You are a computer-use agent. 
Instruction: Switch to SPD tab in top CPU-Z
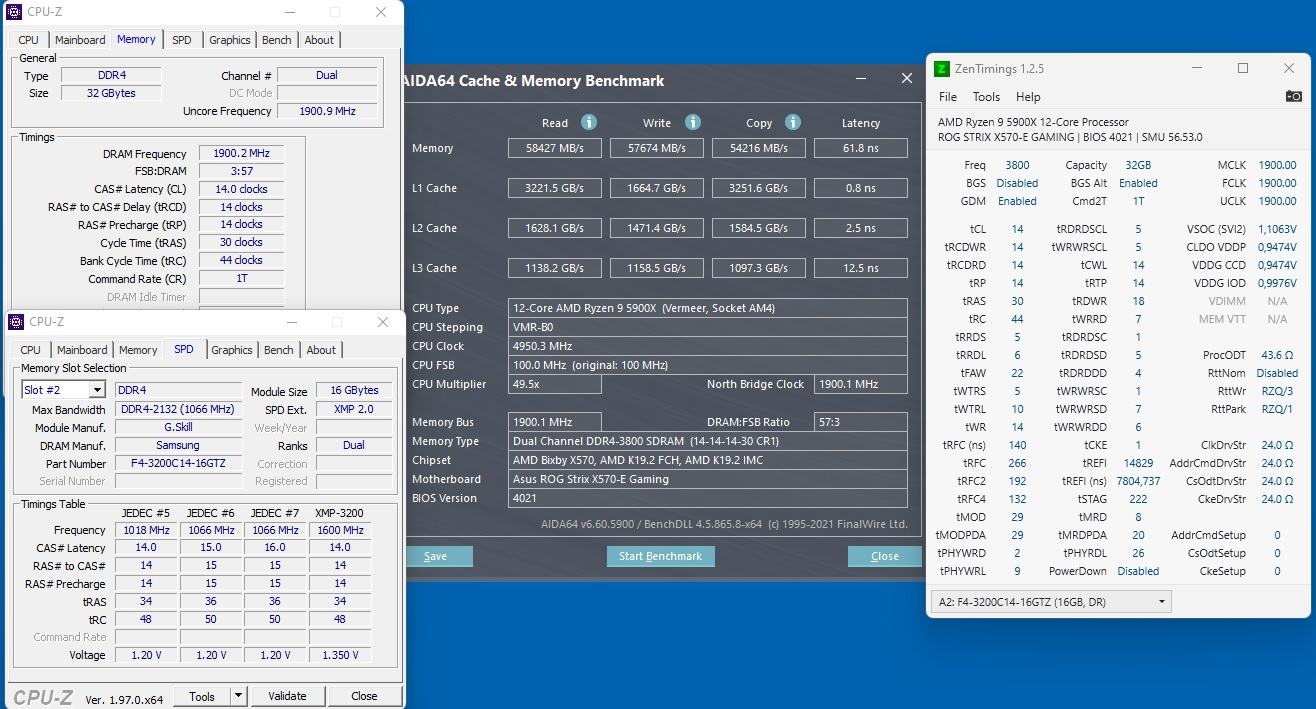tap(181, 40)
